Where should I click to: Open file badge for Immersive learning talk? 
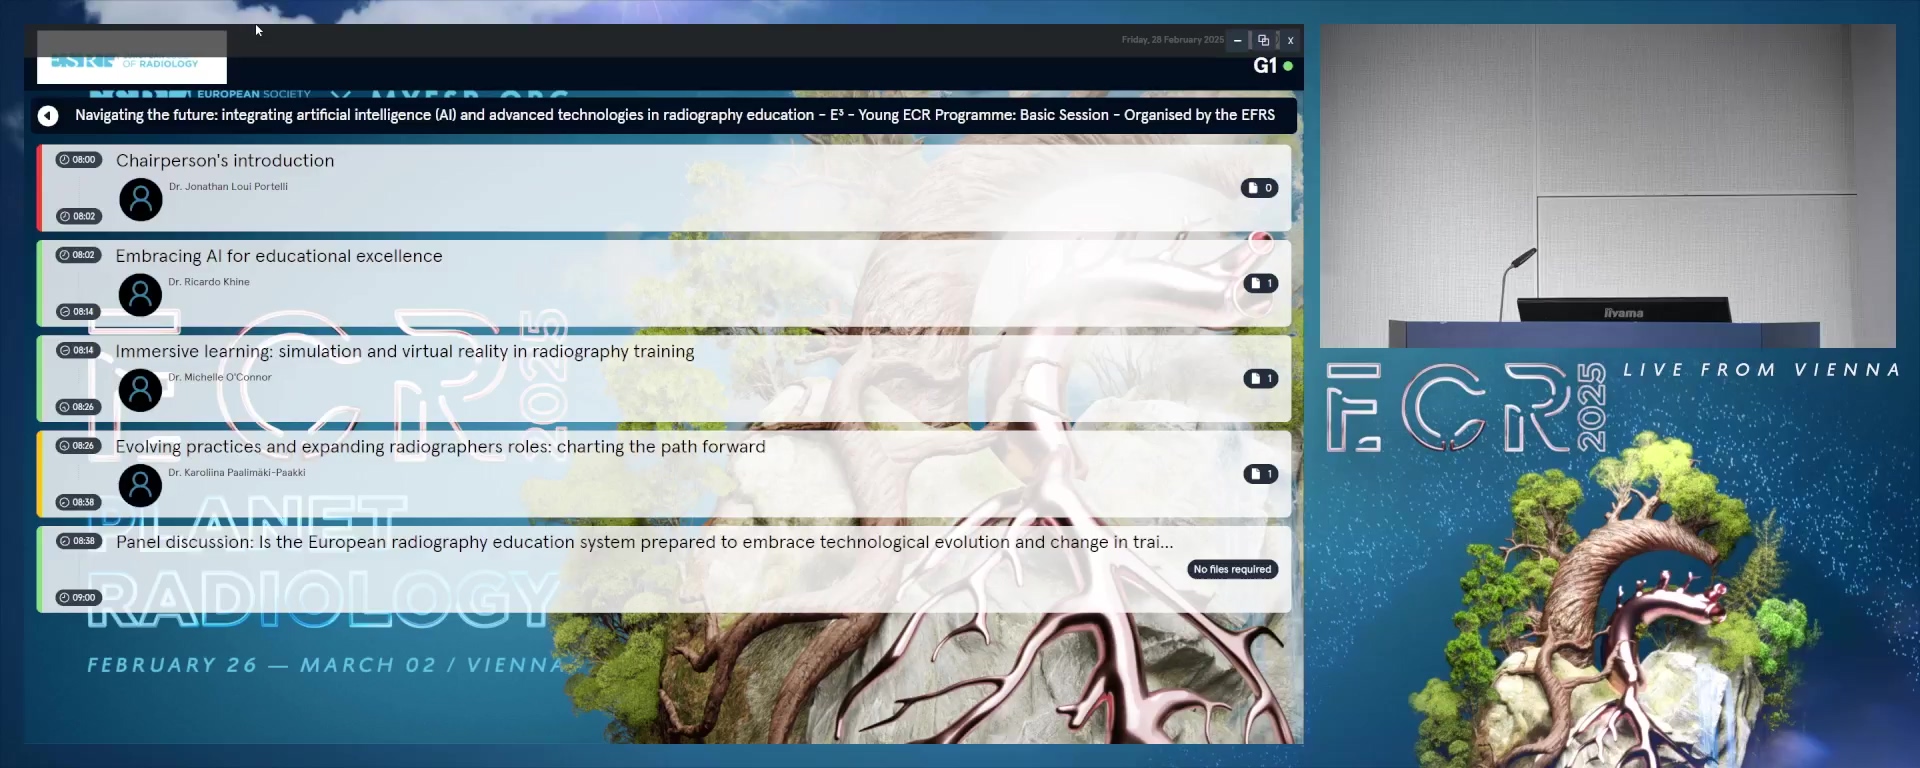coord(1260,378)
